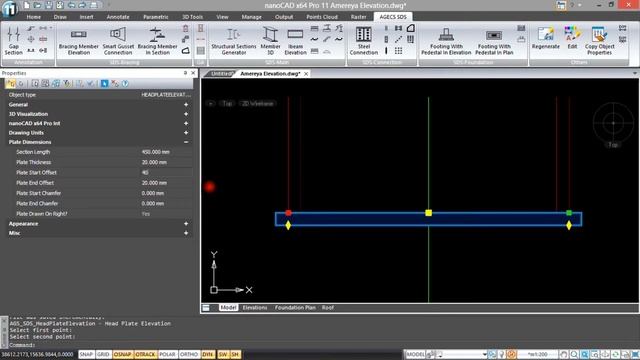Launch Bracing Member Elevation tool
The width and height of the screenshot is (640, 360).
pos(78,41)
